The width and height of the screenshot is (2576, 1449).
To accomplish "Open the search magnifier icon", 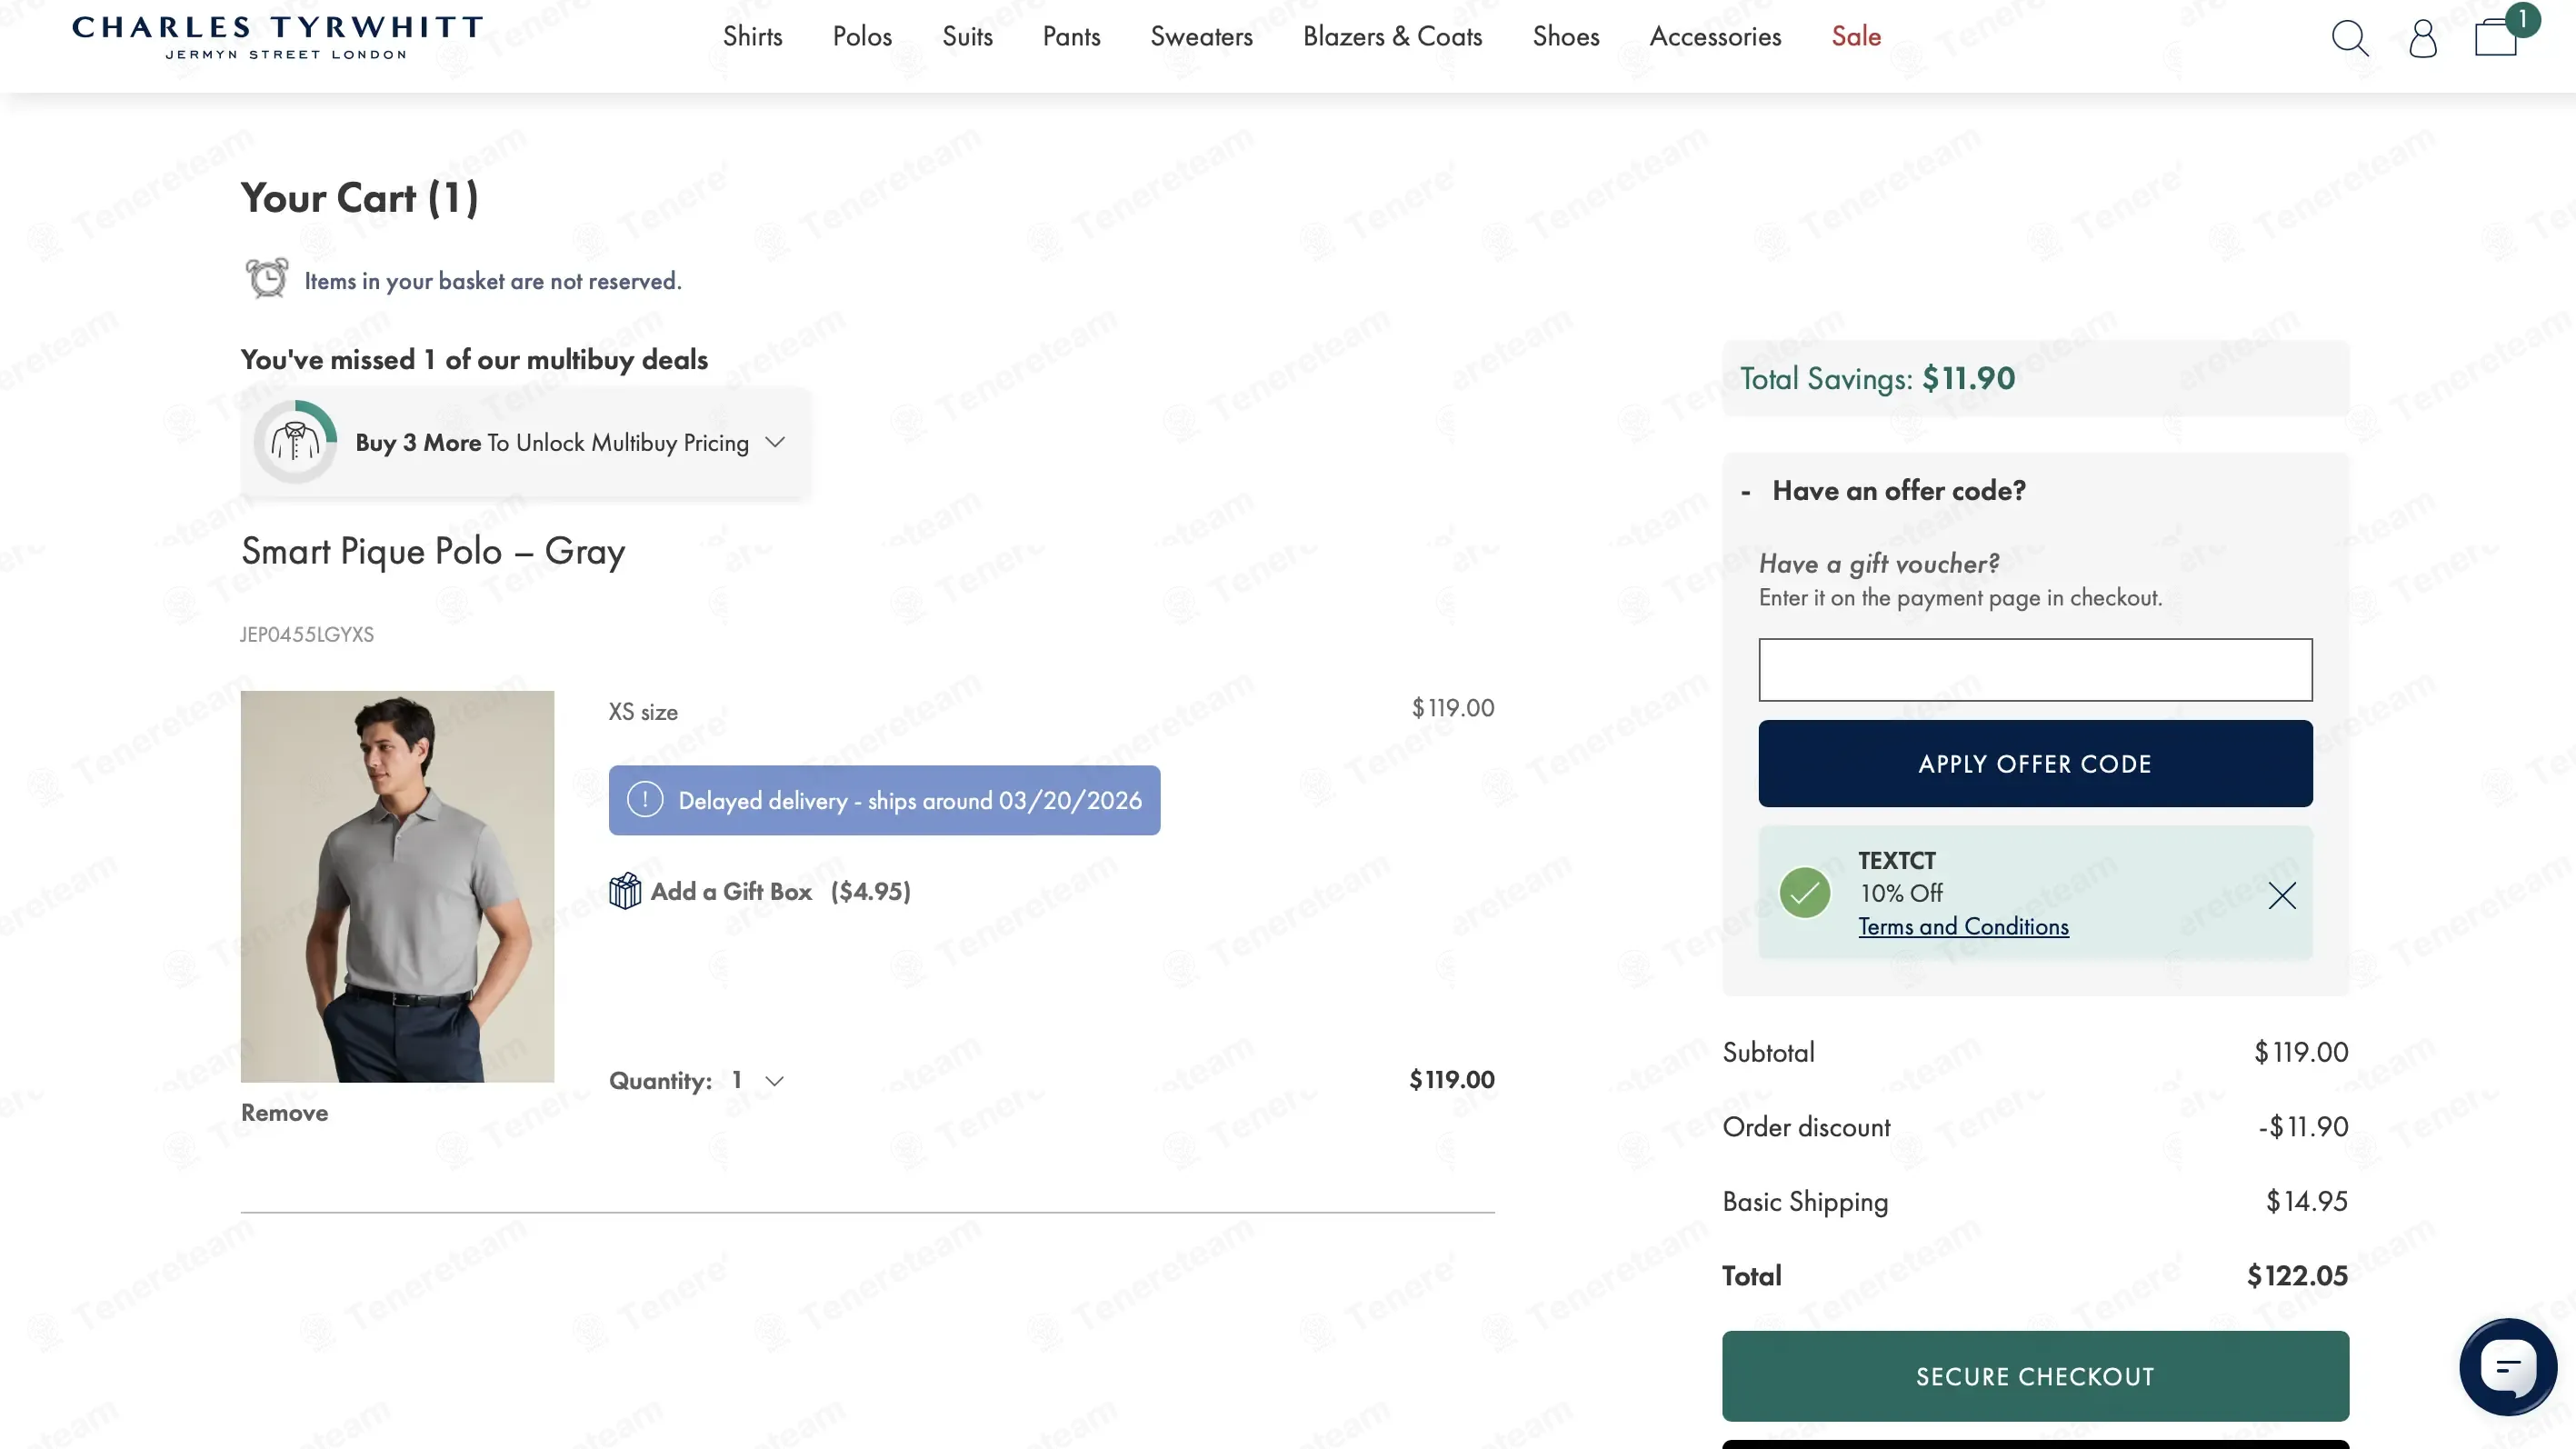I will tap(2349, 38).
